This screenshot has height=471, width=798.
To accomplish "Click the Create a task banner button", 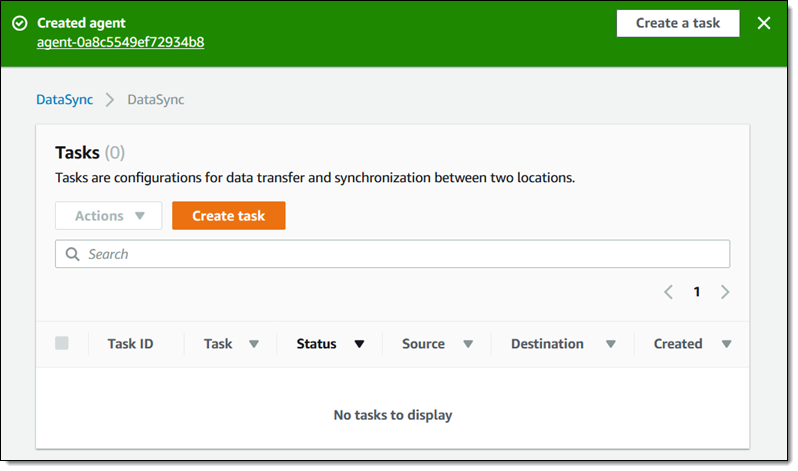I will 678,23.
